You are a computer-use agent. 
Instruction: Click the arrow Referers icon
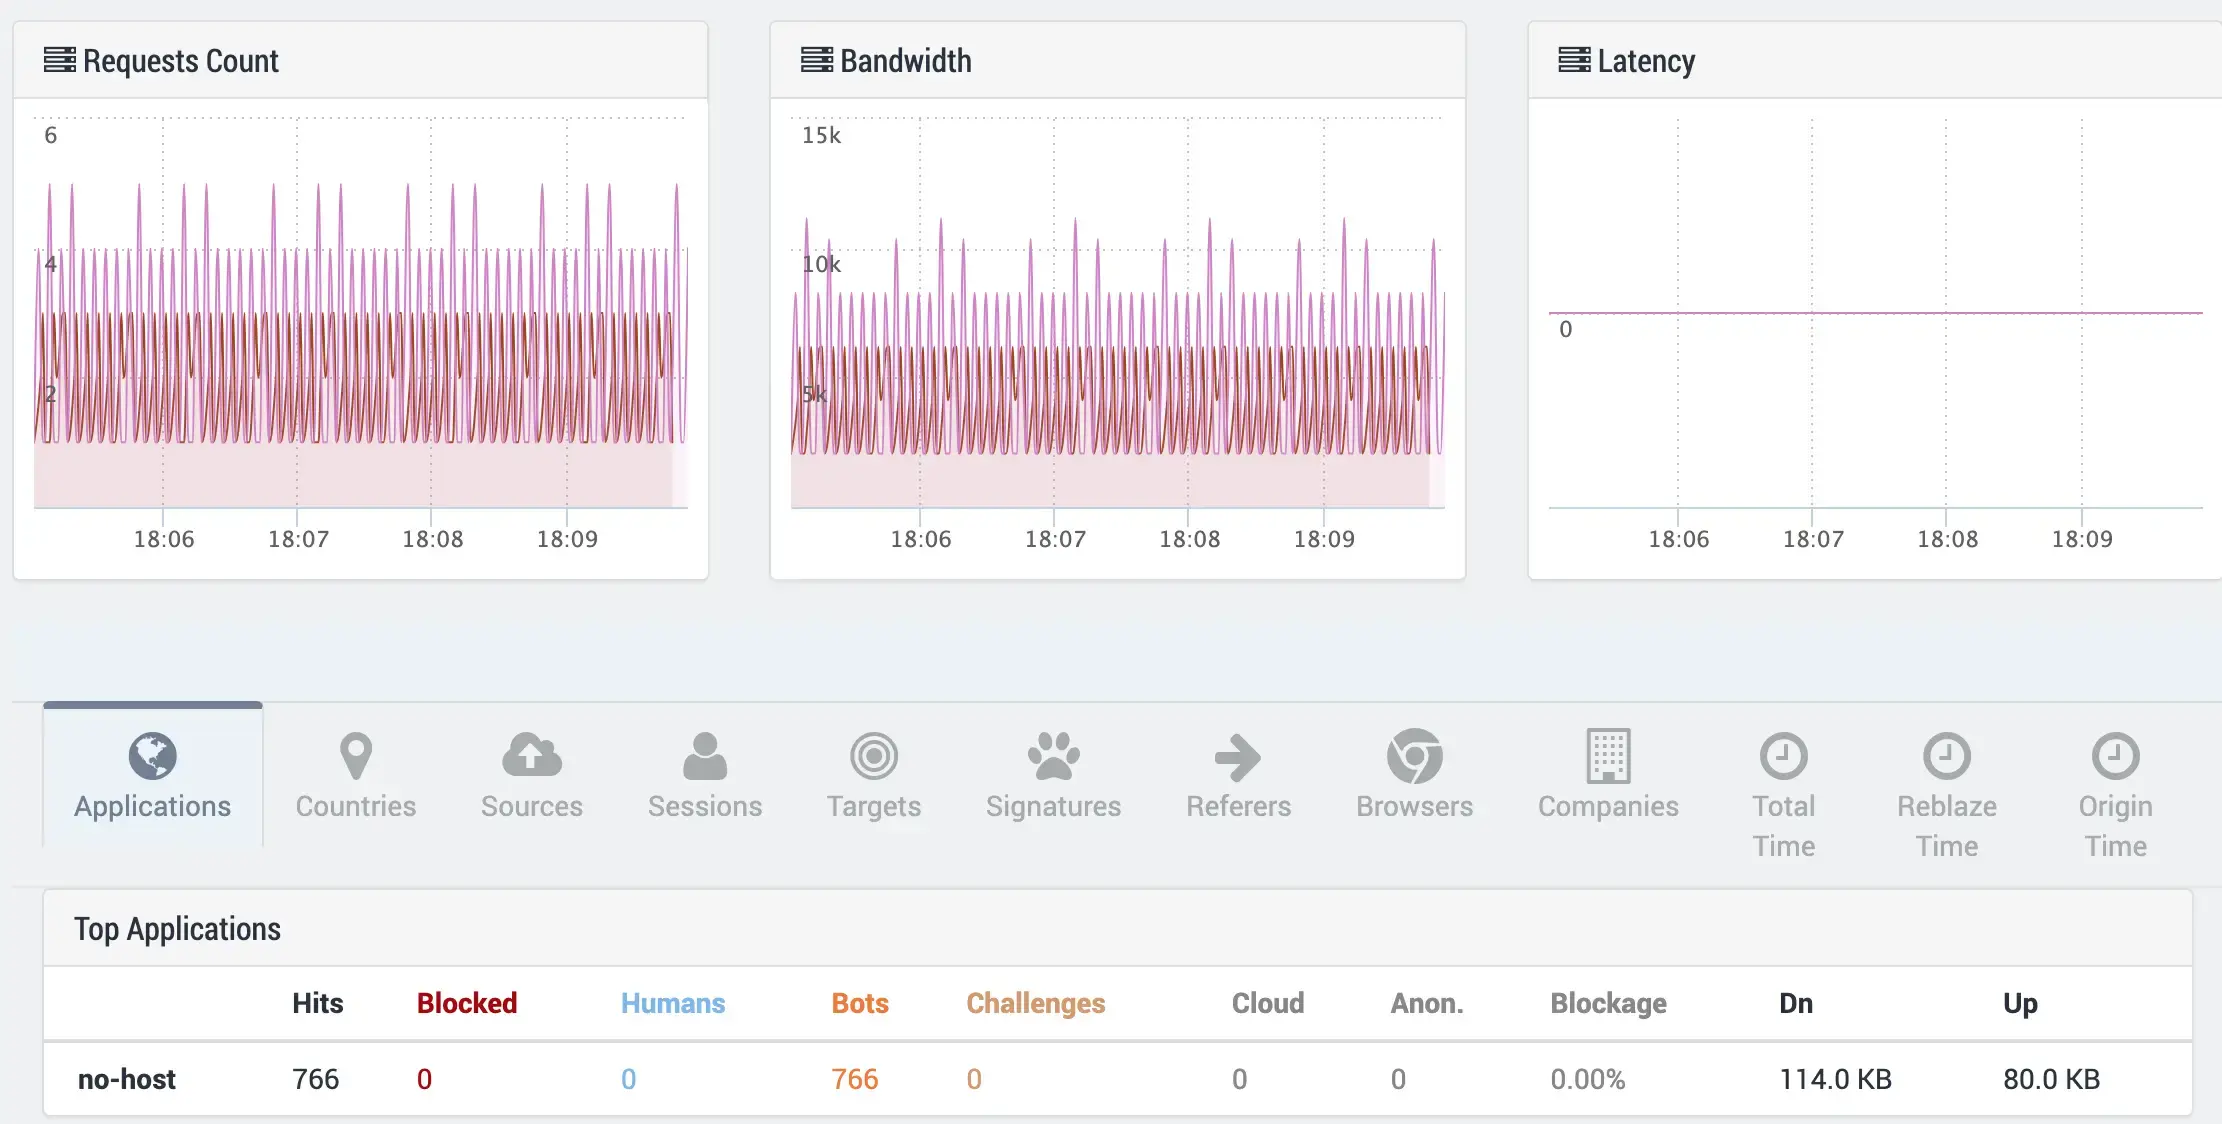point(1238,757)
